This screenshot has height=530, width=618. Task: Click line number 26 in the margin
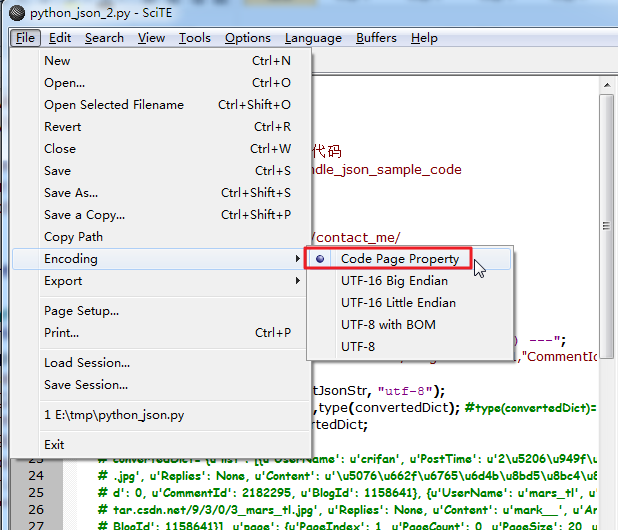pyautogui.click(x=36, y=510)
